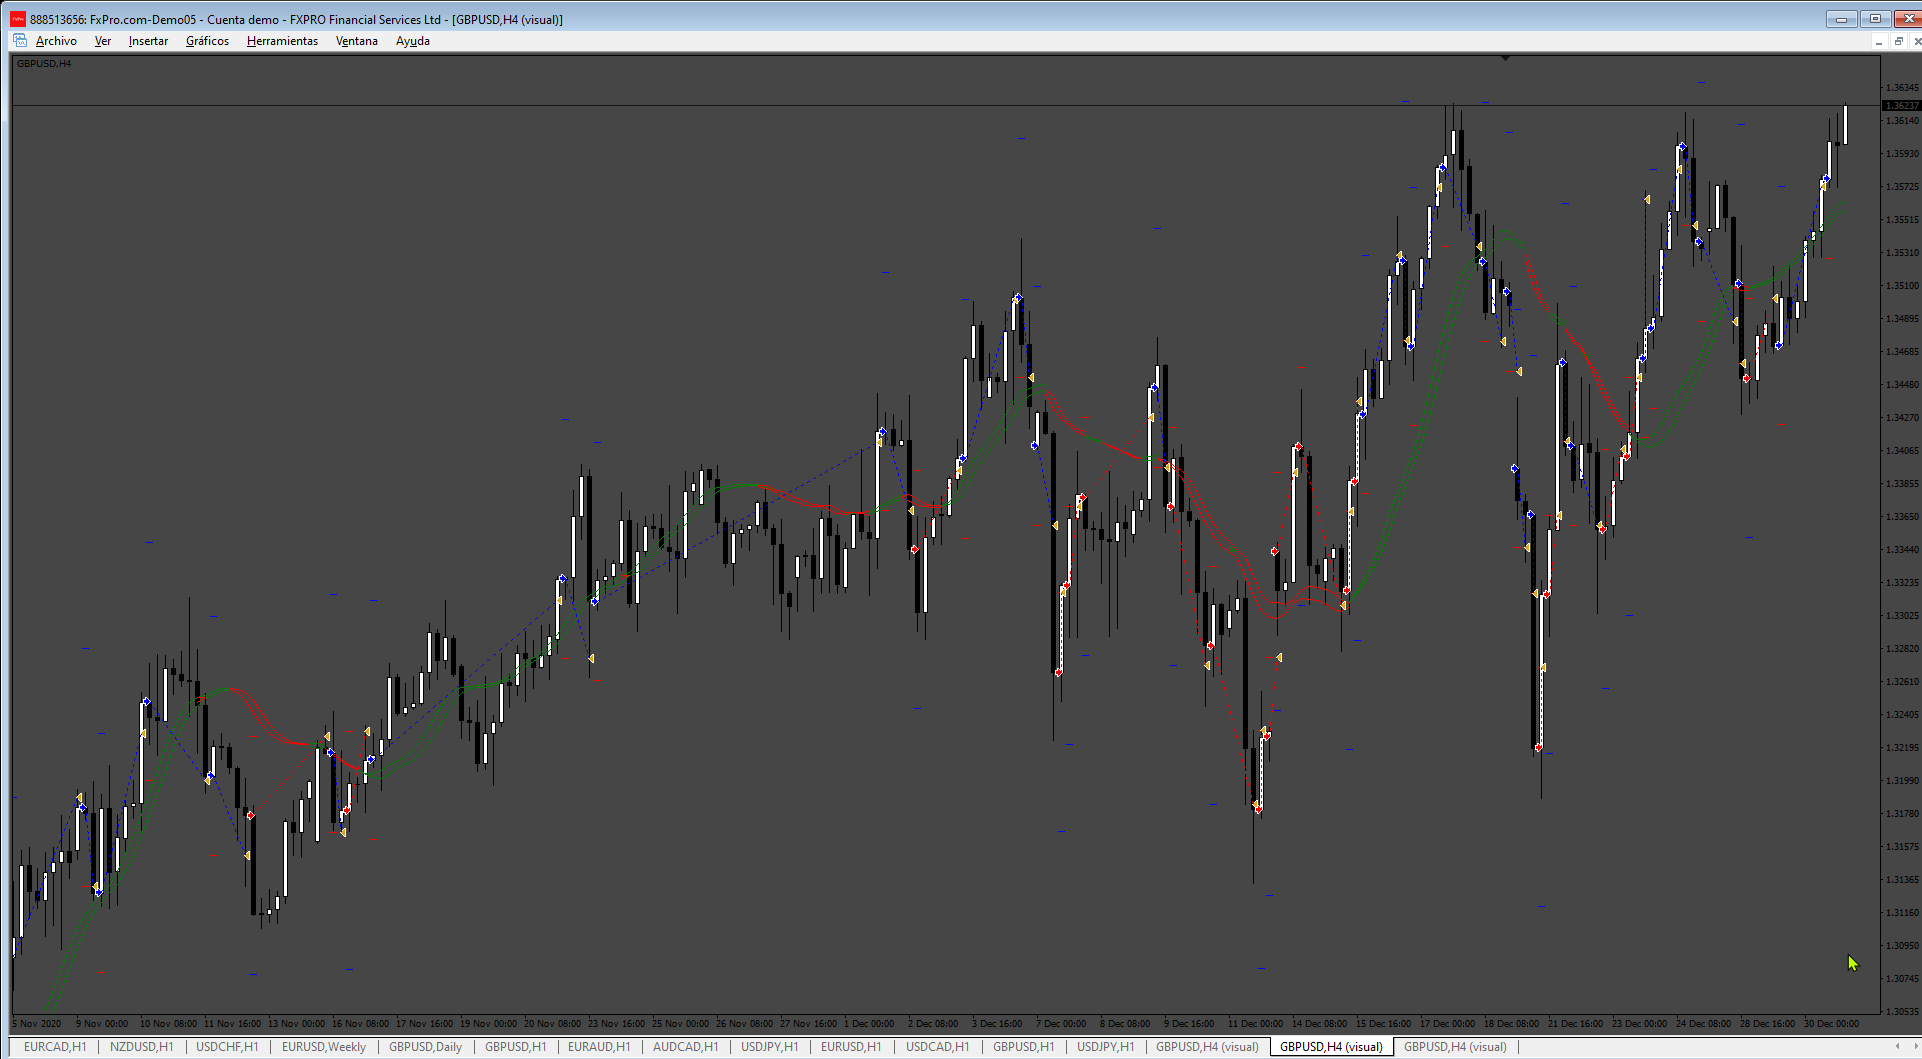The width and height of the screenshot is (1922, 1059).
Task: Click the red FxPro title bar icon
Action: [x=18, y=19]
